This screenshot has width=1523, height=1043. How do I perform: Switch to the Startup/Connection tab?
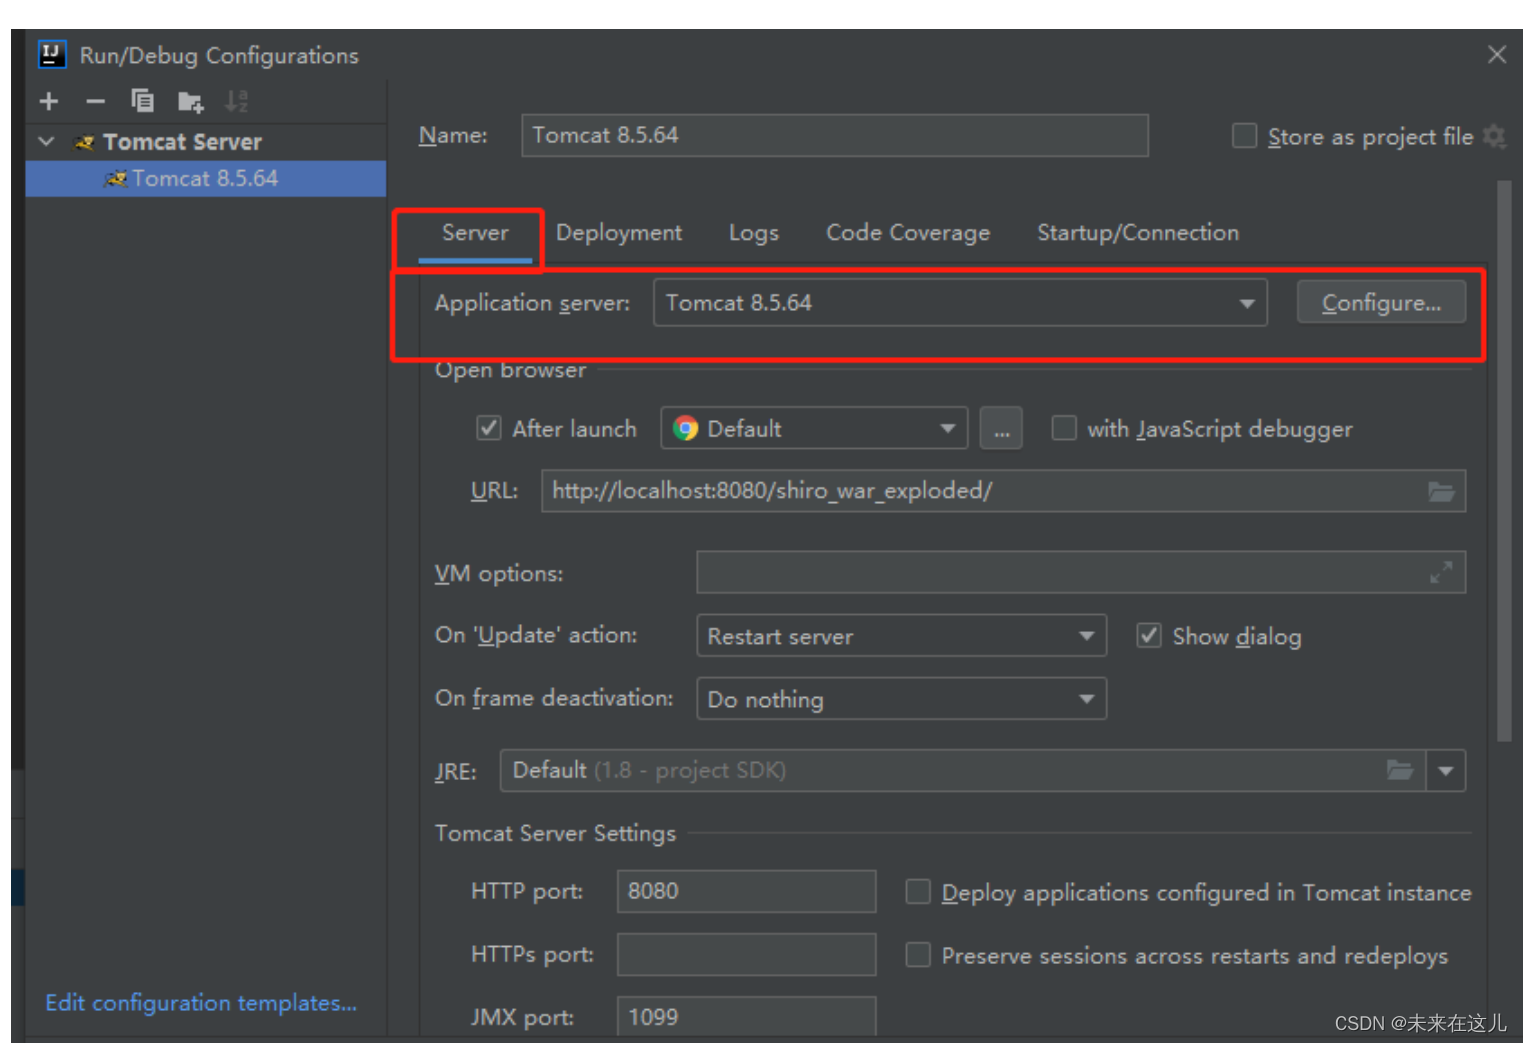(1138, 233)
